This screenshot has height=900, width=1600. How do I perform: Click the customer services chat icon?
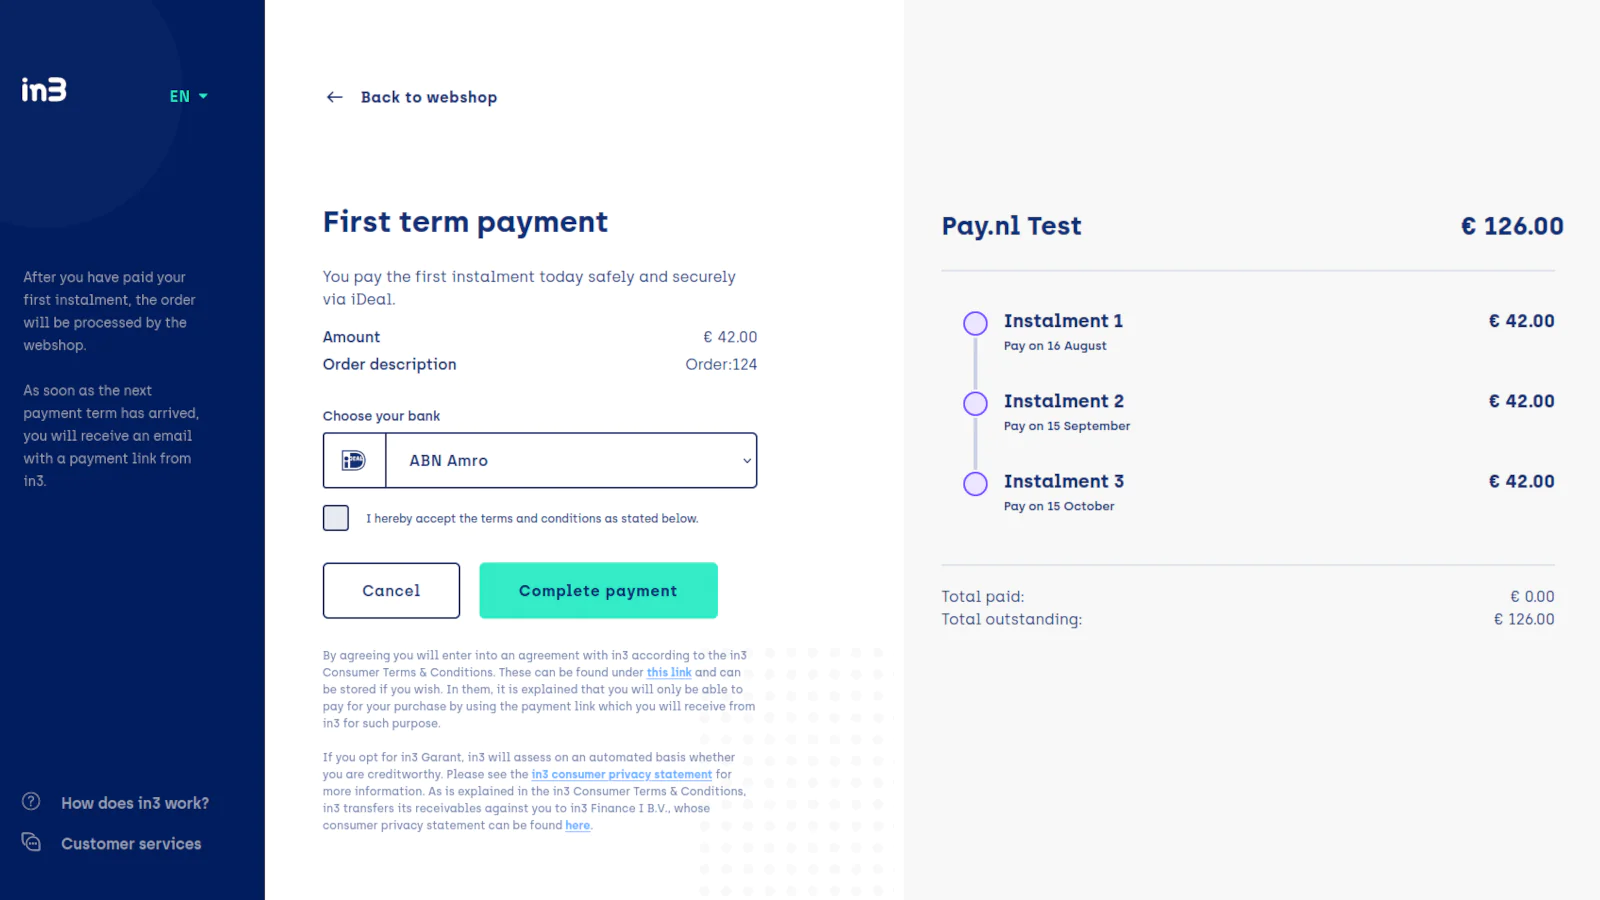tap(31, 843)
